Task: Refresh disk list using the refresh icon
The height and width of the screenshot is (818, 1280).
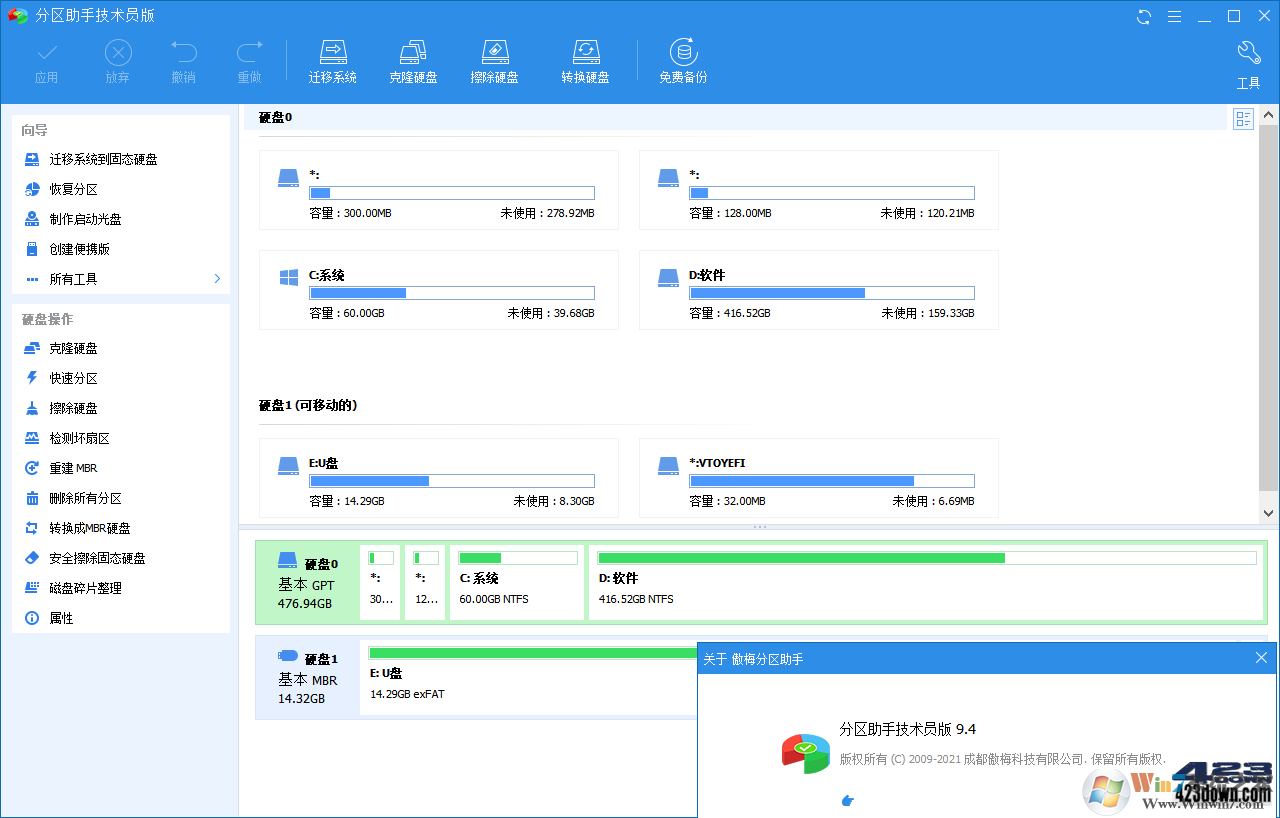Action: pyautogui.click(x=1143, y=16)
